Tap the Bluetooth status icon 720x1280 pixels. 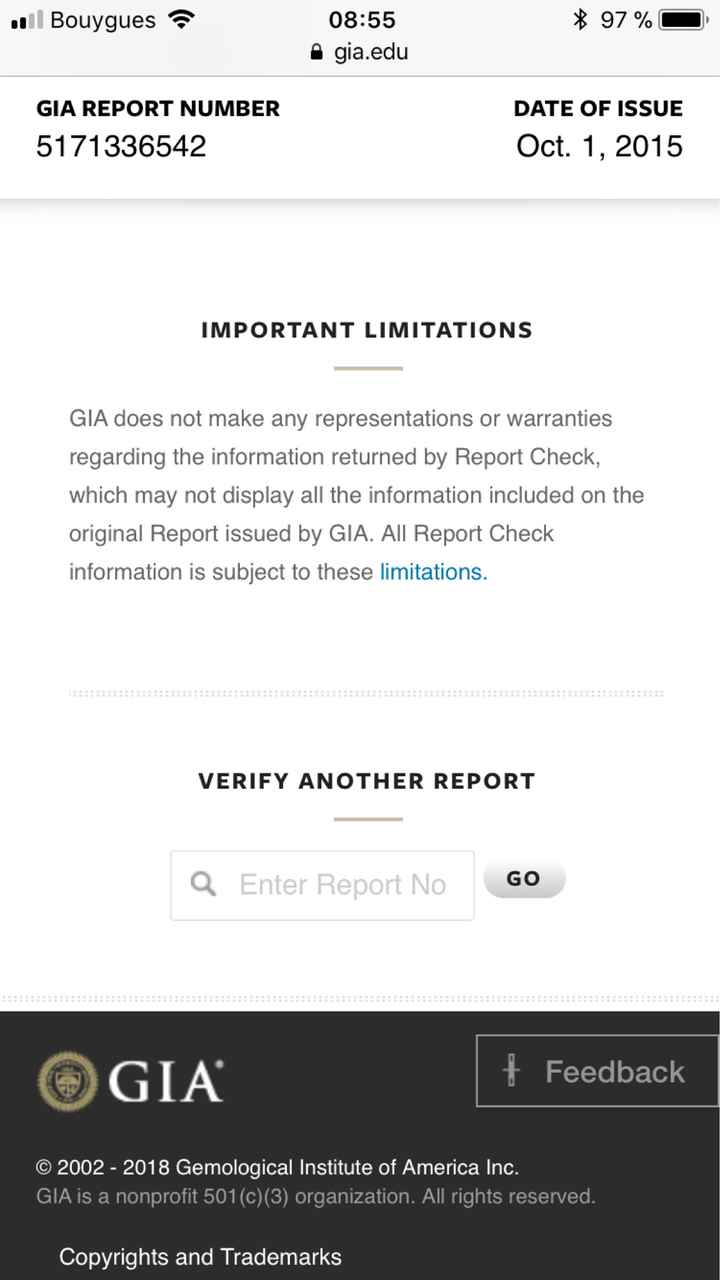(x=579, y=19)
